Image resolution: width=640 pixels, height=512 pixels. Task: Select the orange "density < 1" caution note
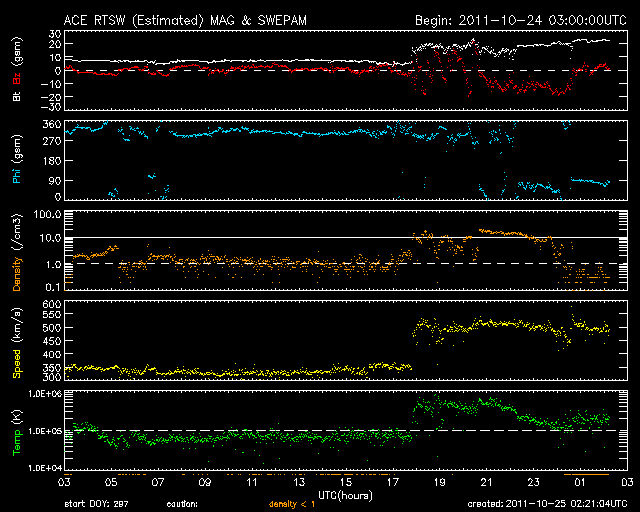292,504
